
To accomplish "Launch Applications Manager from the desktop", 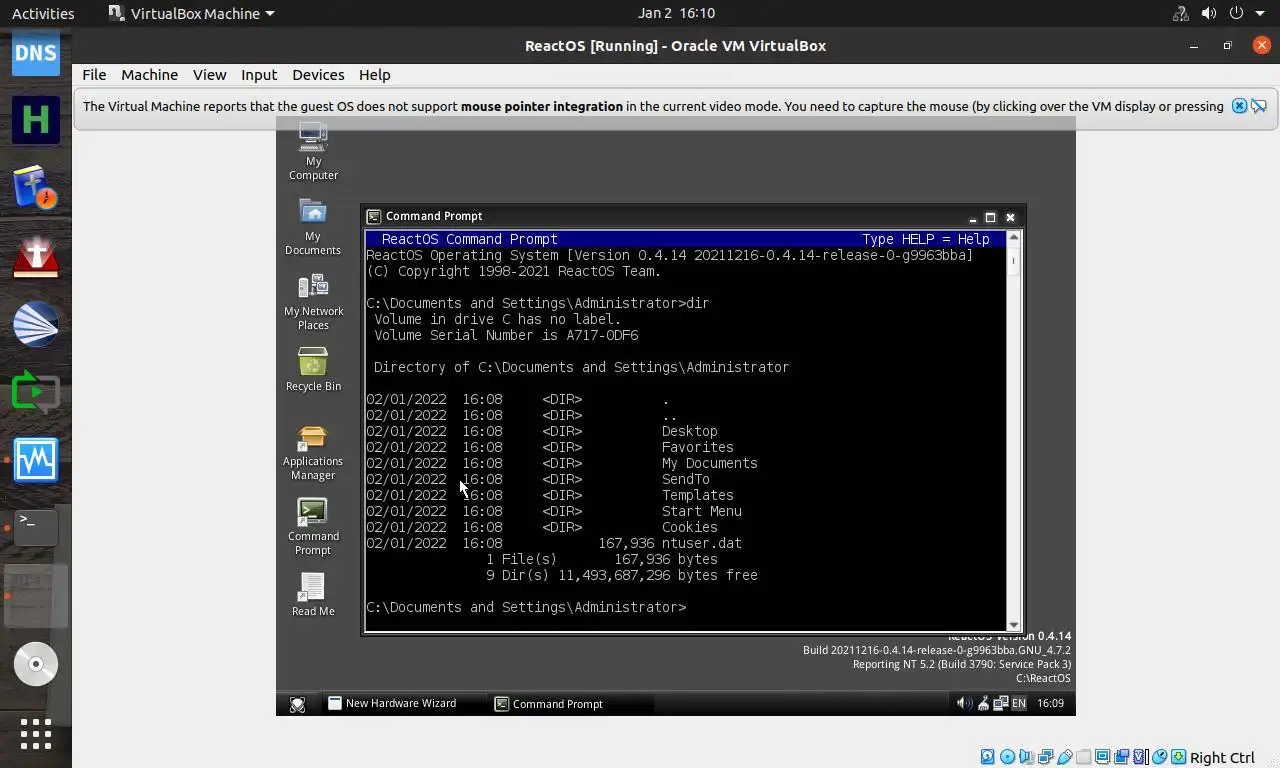I will (x=313, y=452).
